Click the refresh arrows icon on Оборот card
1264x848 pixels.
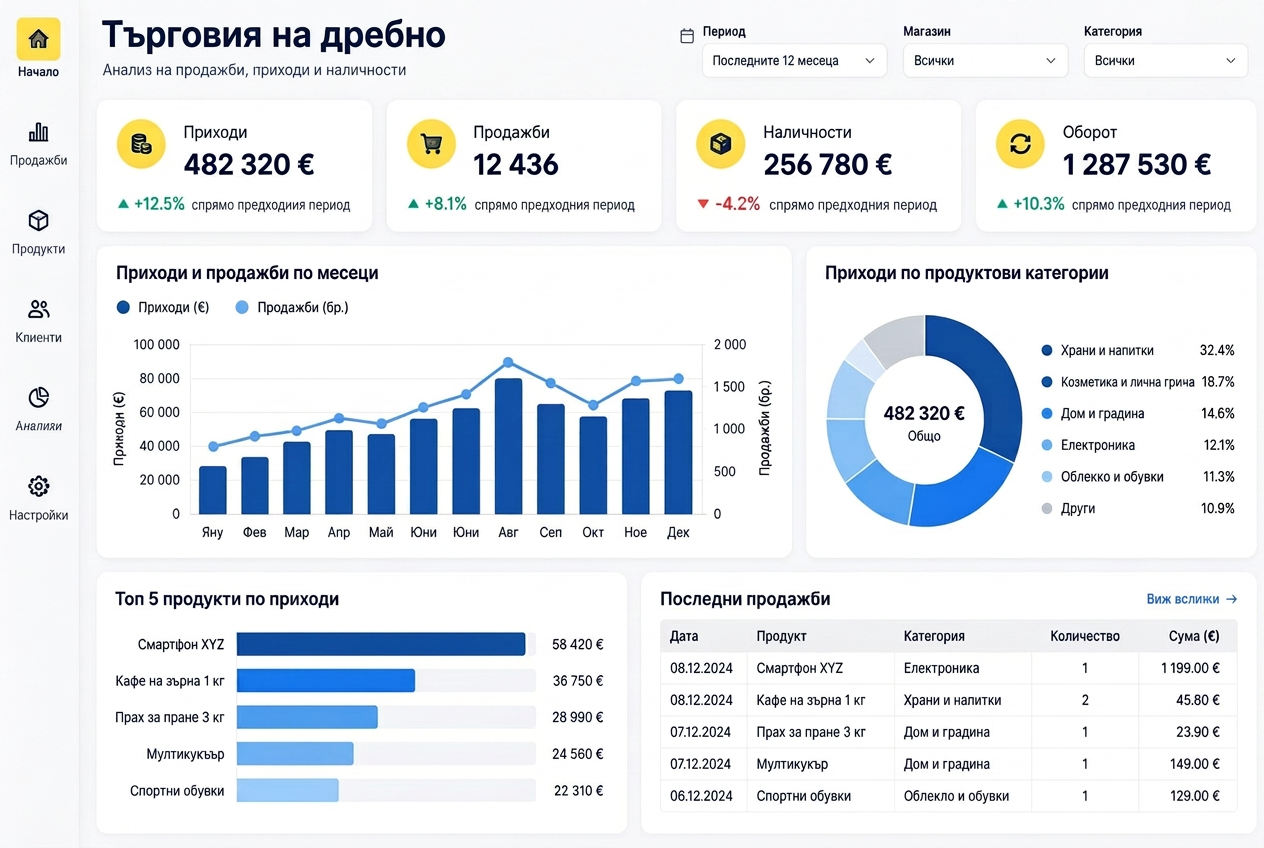pyautogui.click(x=1020, y=144)
